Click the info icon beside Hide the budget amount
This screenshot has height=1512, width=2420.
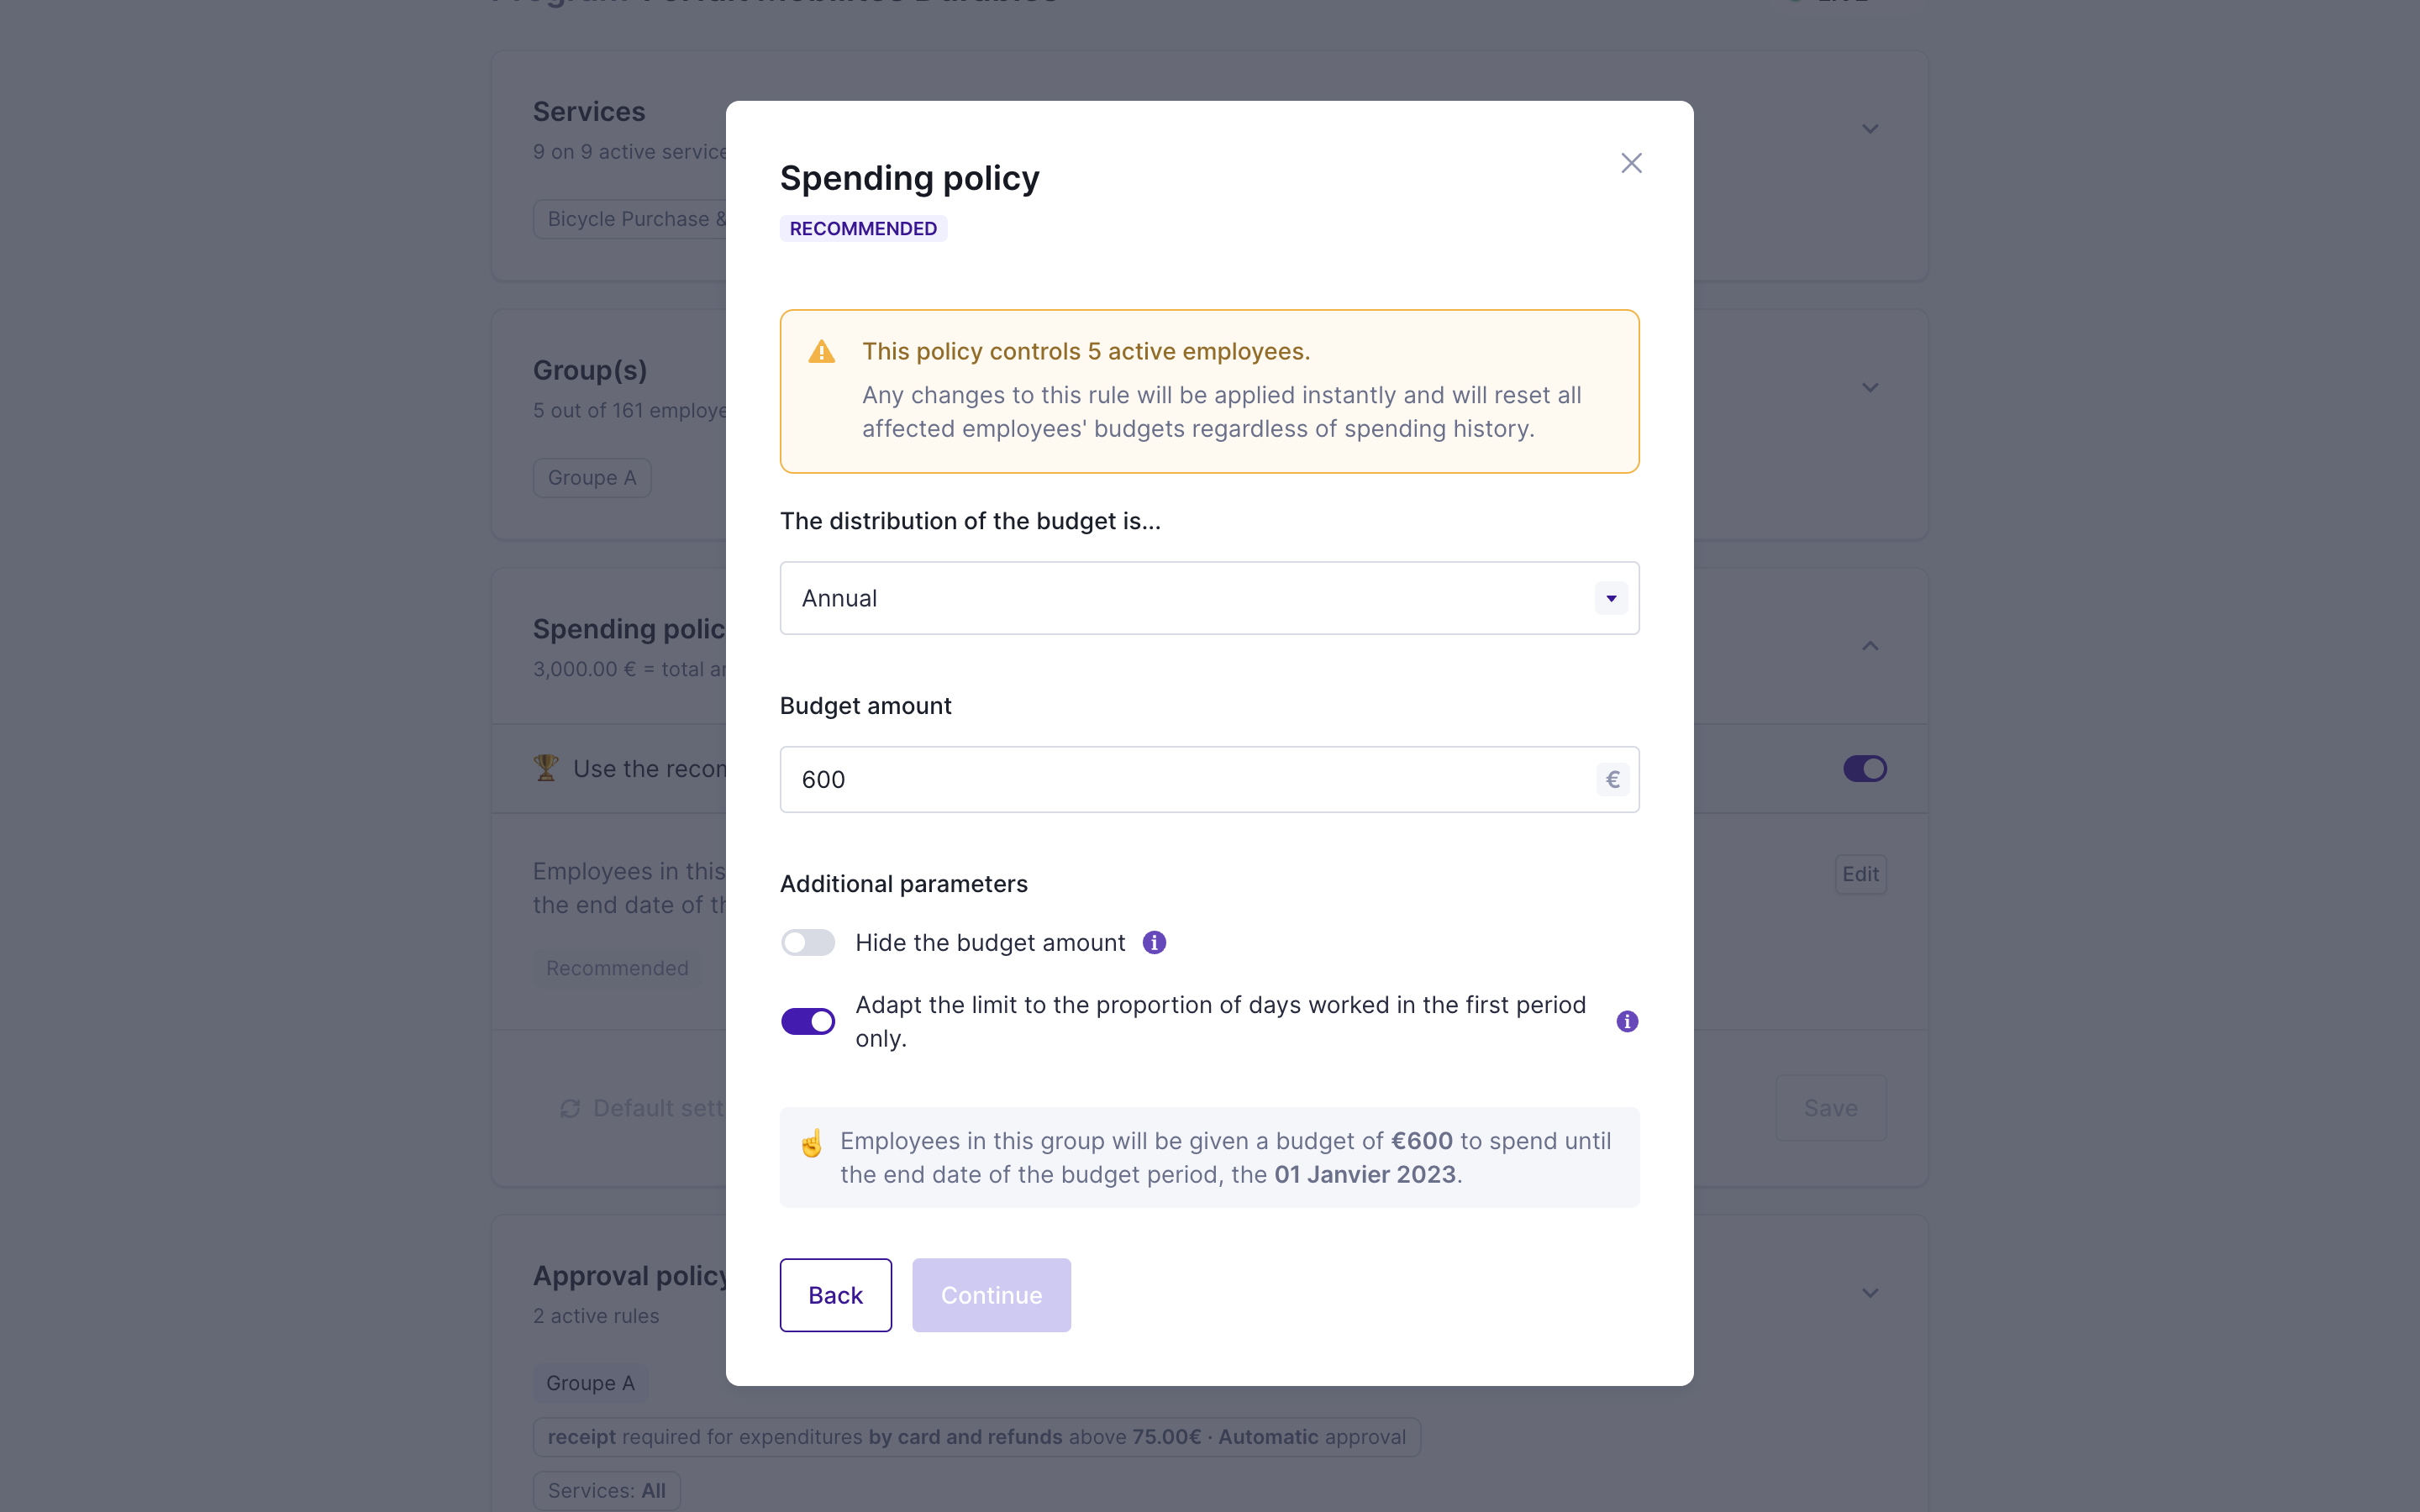[1154, 943]
